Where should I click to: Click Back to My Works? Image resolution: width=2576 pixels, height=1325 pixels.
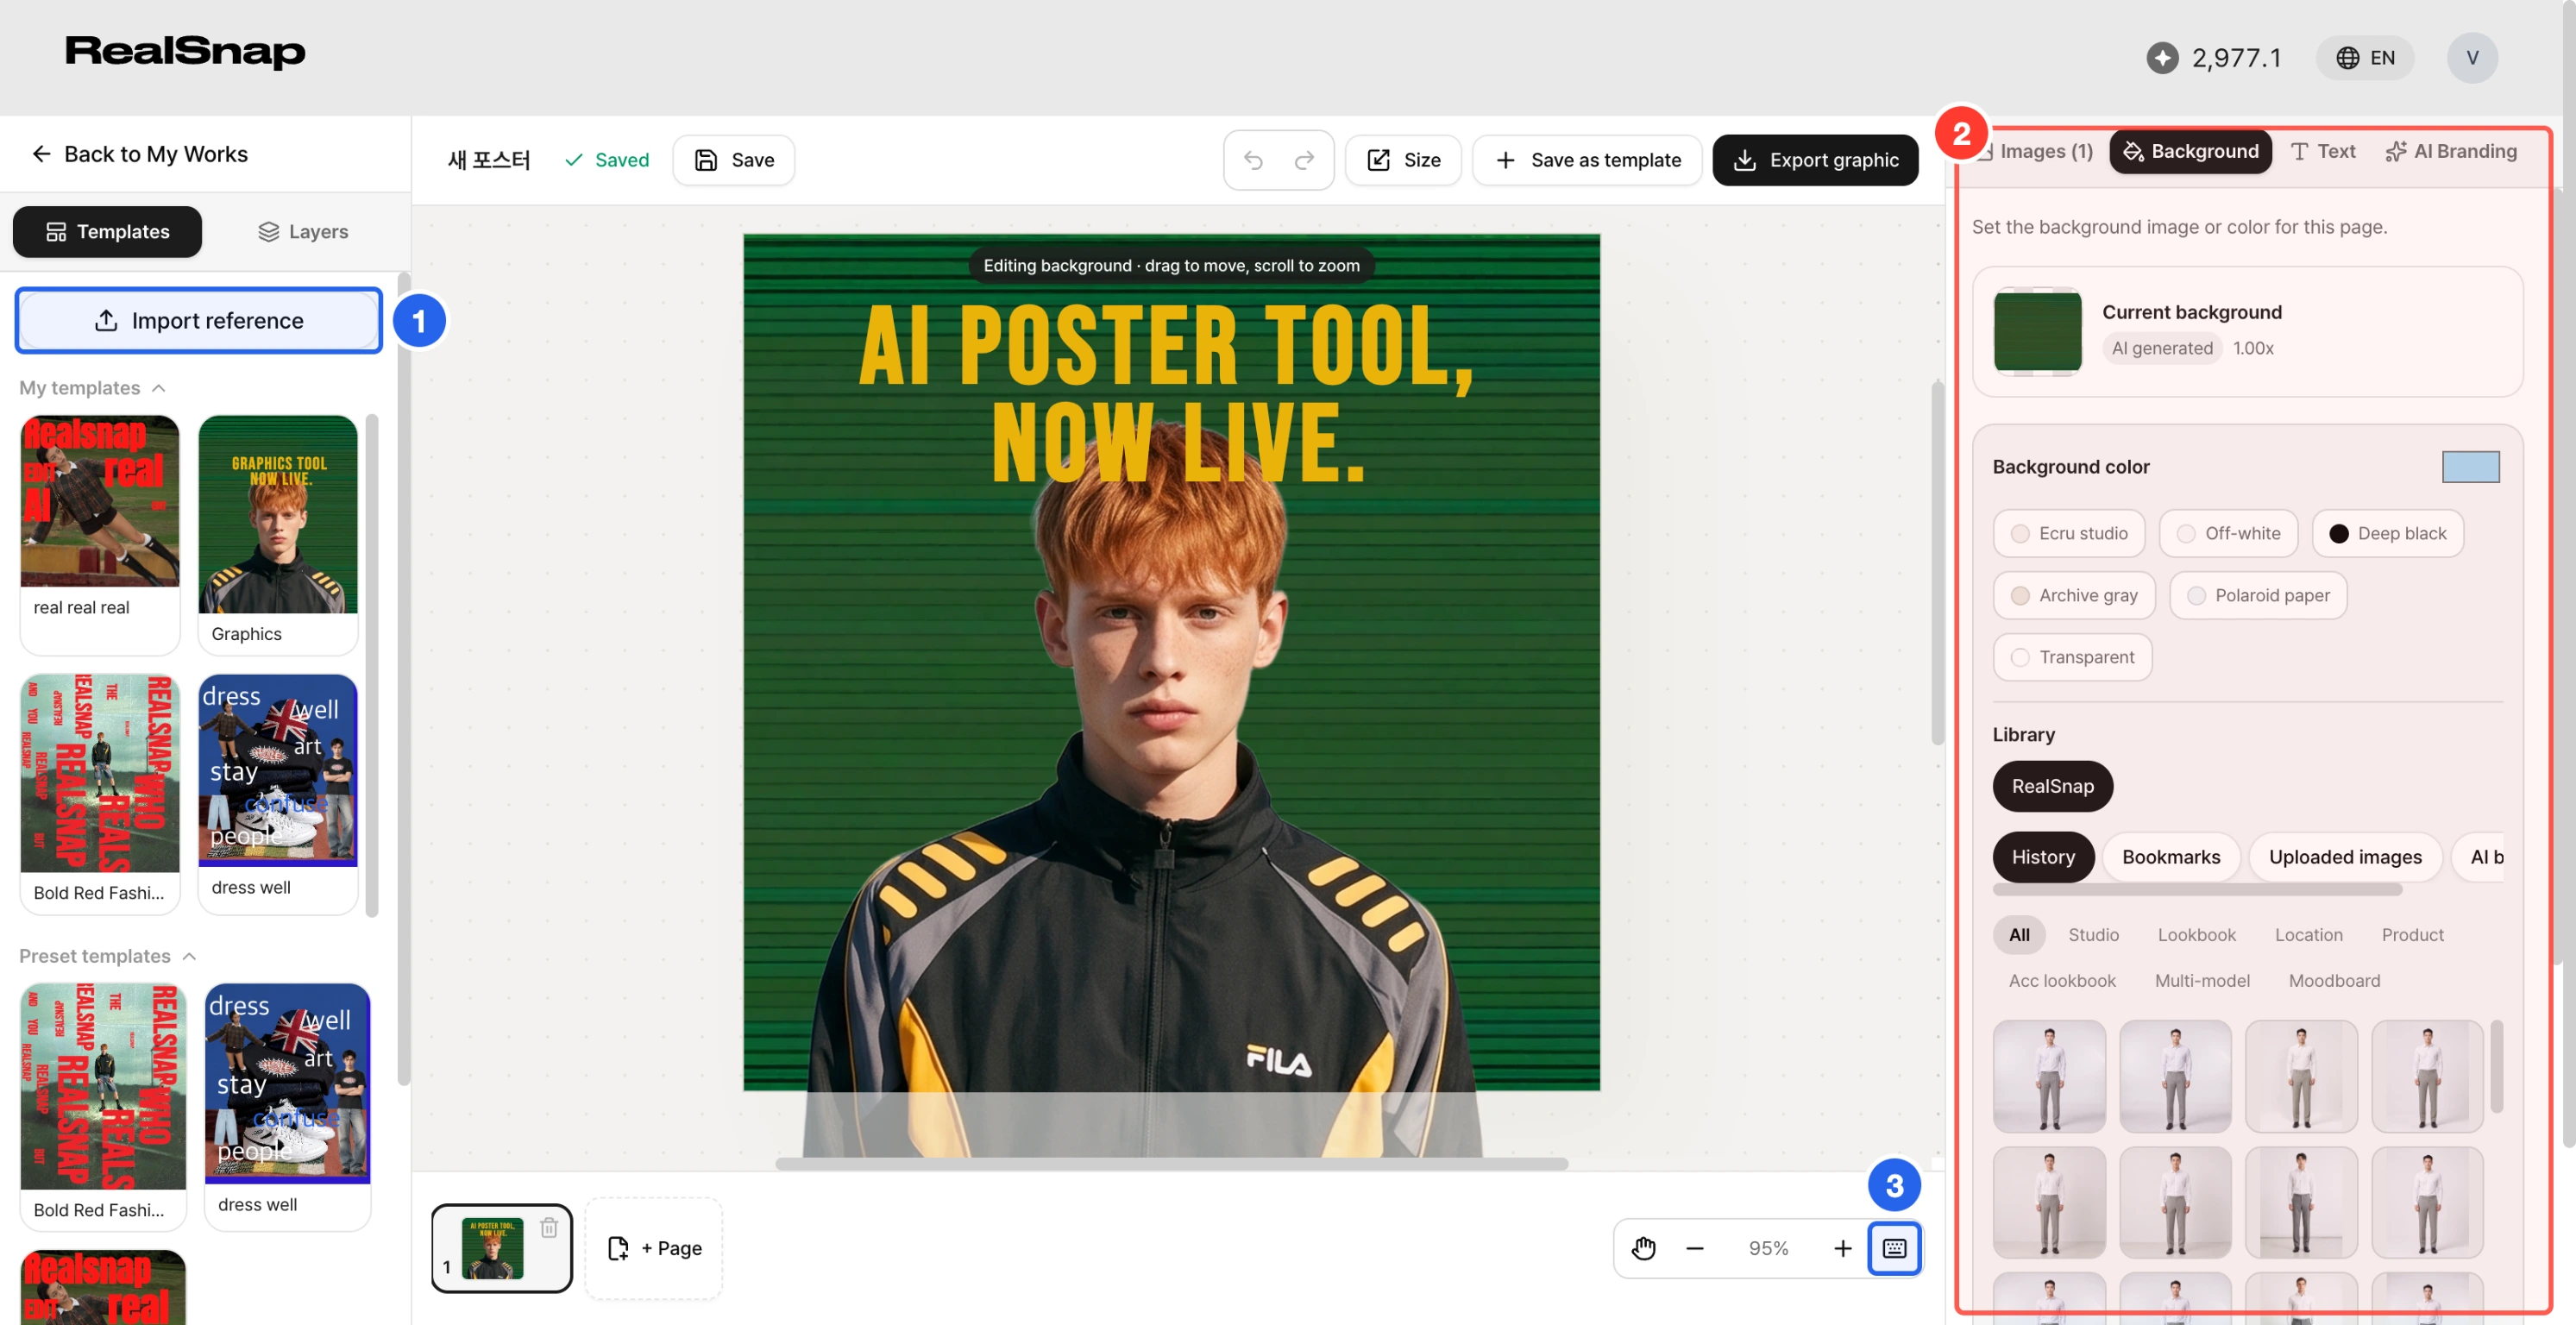coord(140,154)
